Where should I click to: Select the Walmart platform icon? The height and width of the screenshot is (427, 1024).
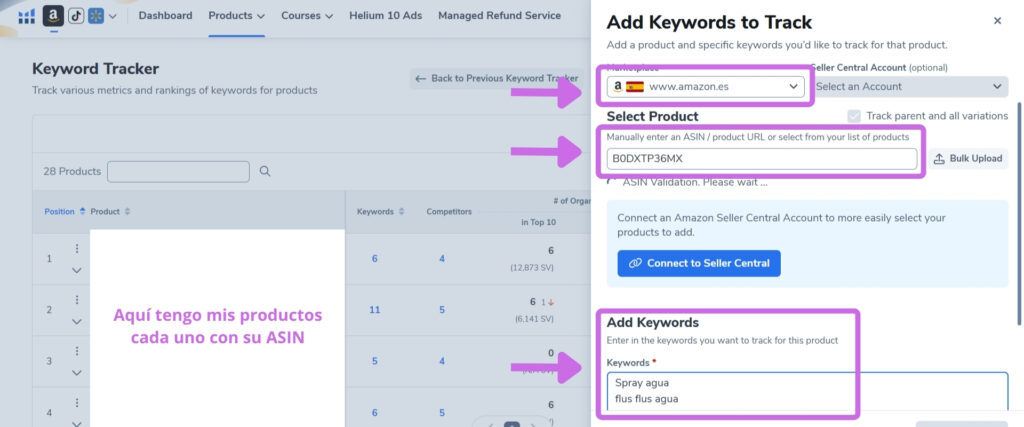pos(96,16)
